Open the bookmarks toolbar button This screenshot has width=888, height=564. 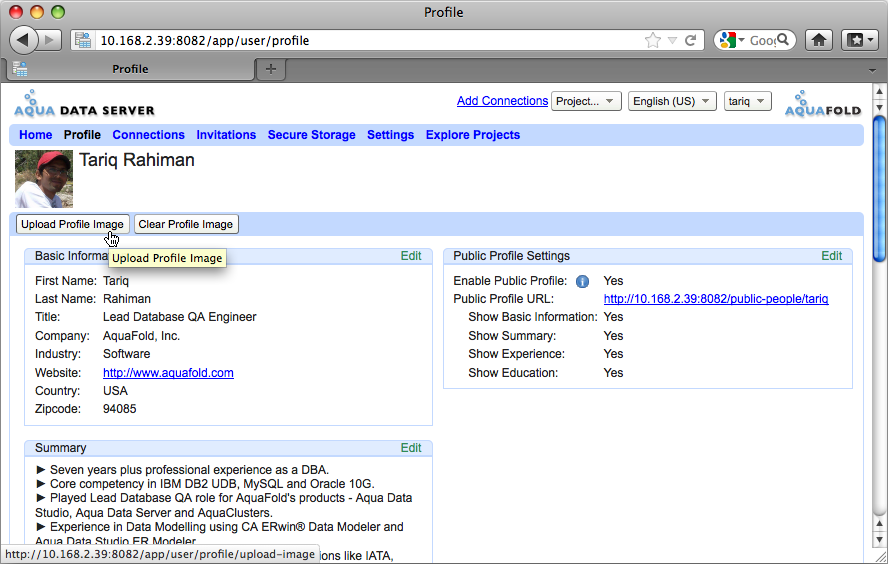coord(860,40)
